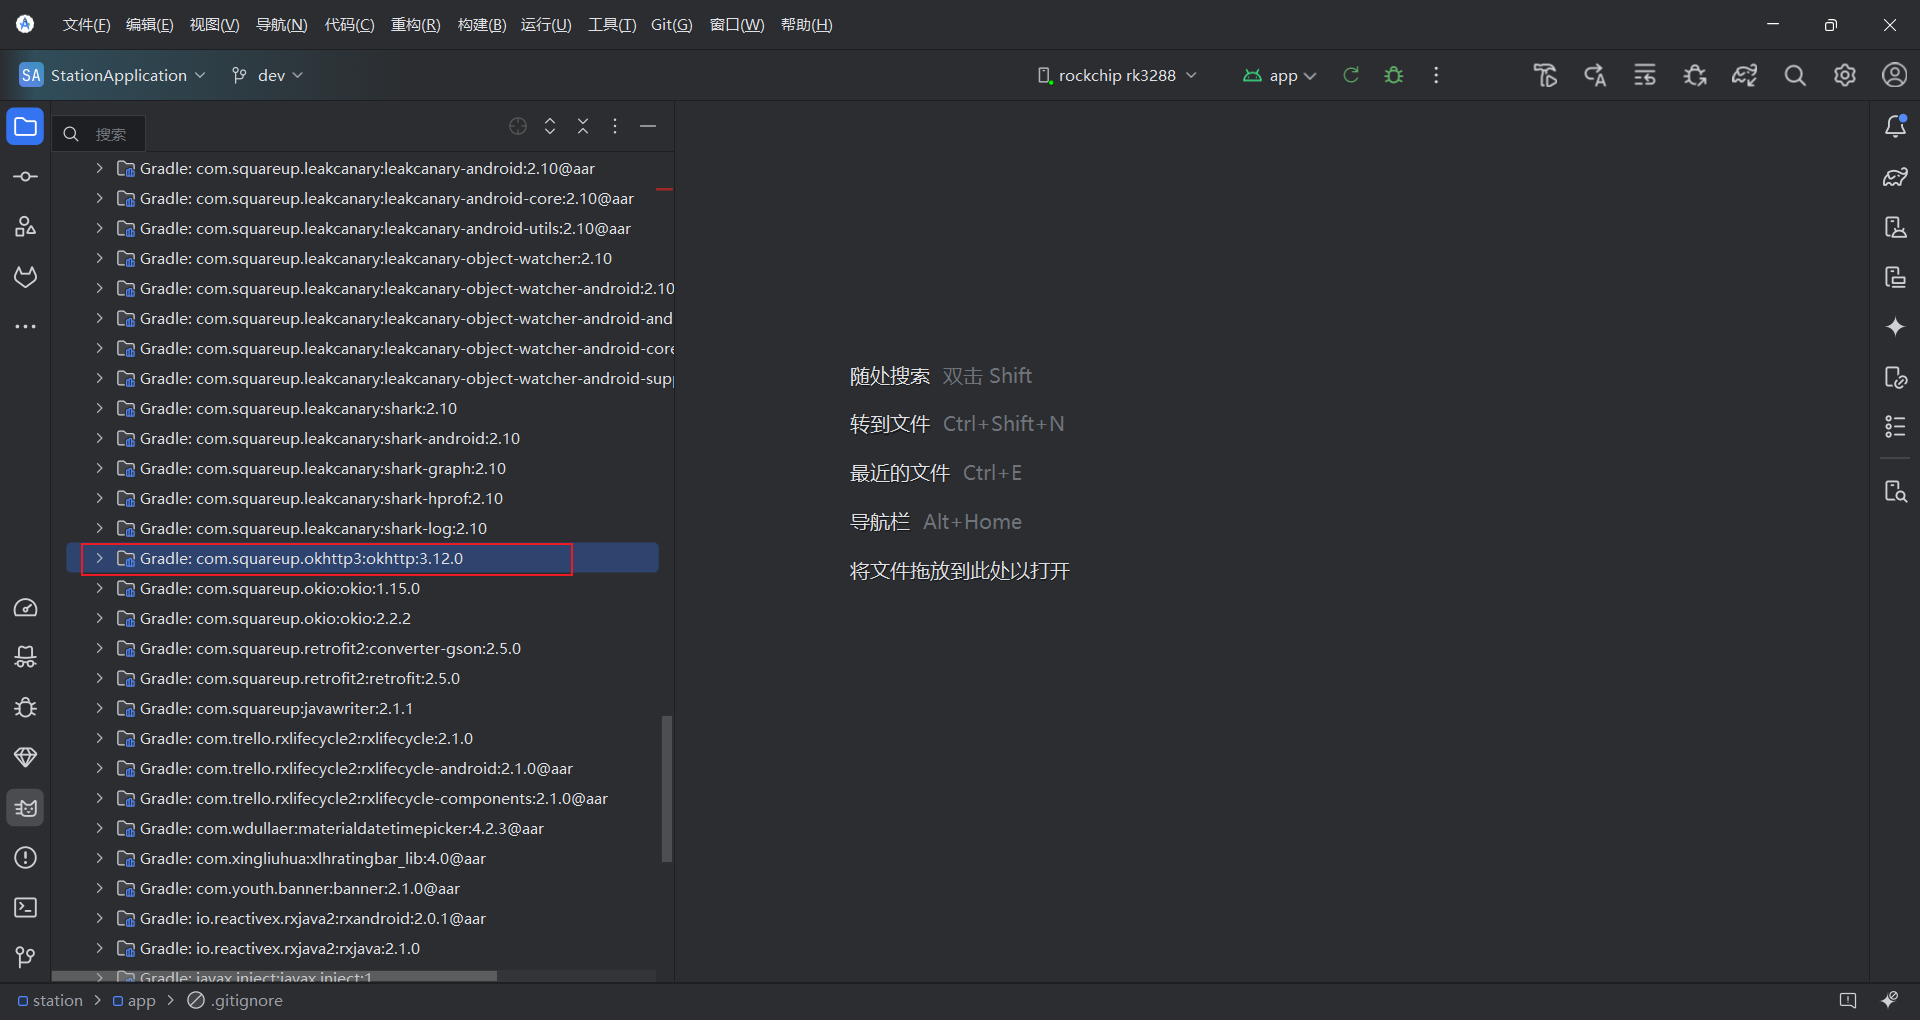1920x1020 pixels.
Task: Open the 构建(B) menu
Action: click(x=482, y=25)
